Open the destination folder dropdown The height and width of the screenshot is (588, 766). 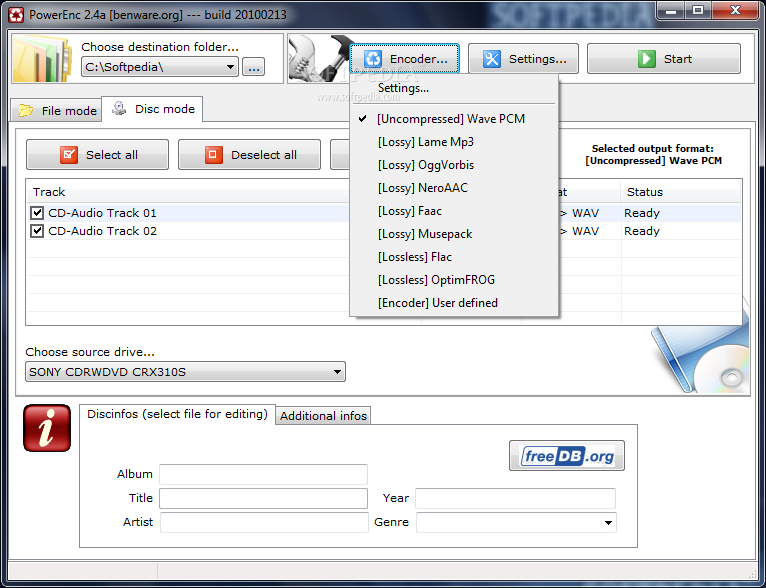click(230, 67)
